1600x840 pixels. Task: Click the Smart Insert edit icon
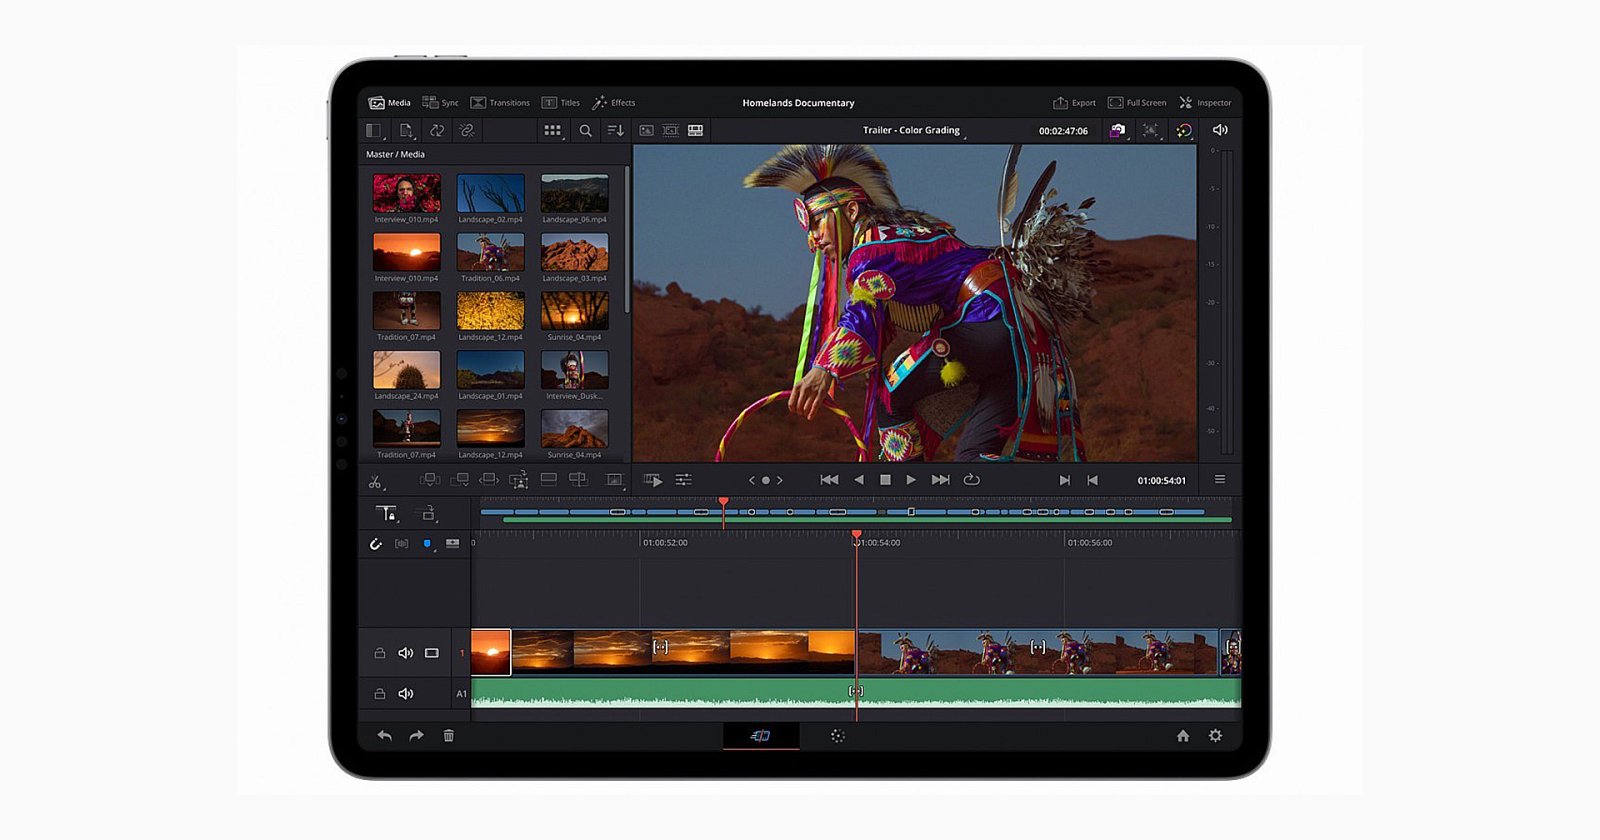pos(430,480)
